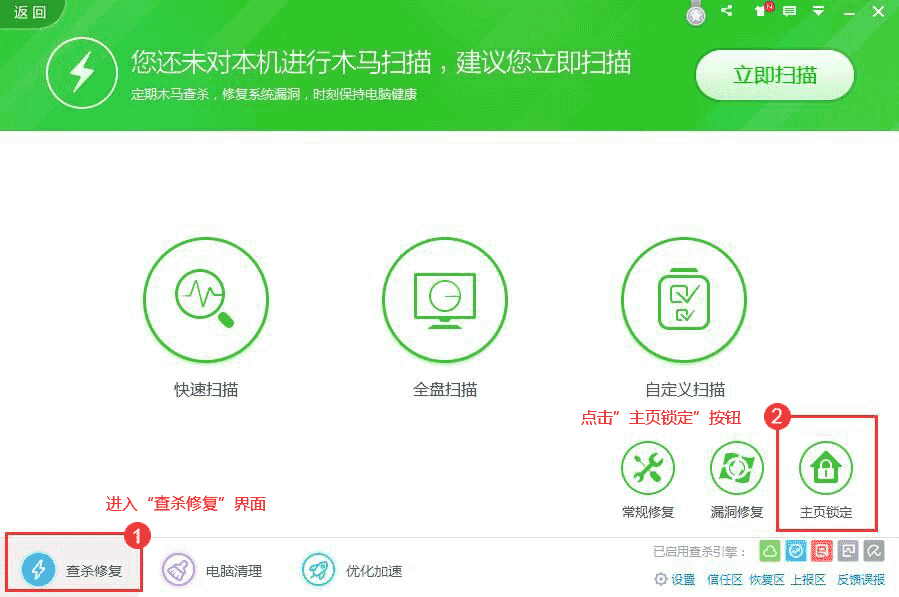Toggle the gray fourth scan engine
Screen dimensions: 899x597
(848, 551)
